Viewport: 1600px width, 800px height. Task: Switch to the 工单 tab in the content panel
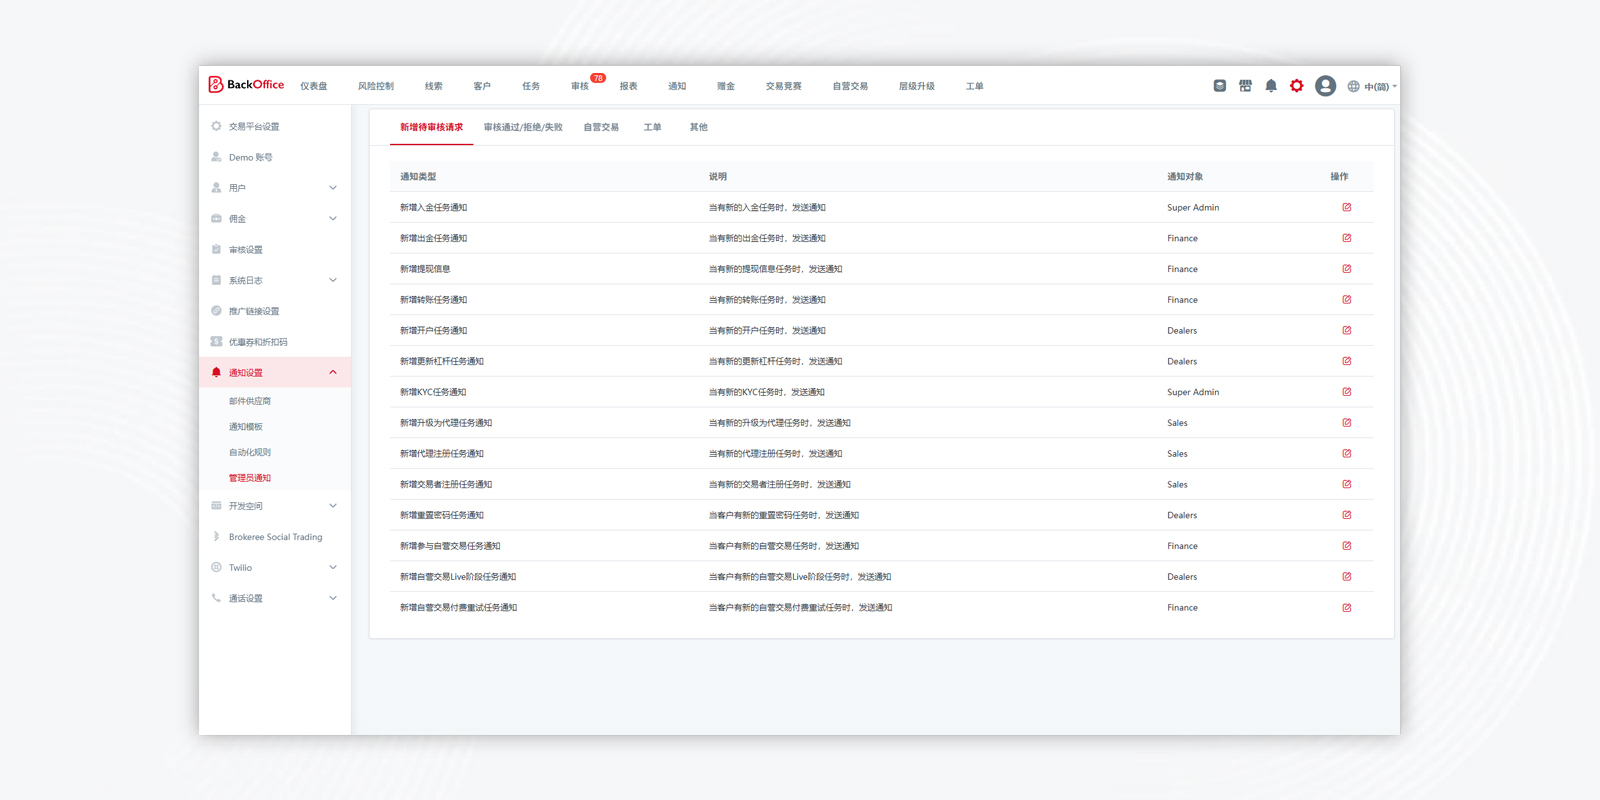pos(653,127)
